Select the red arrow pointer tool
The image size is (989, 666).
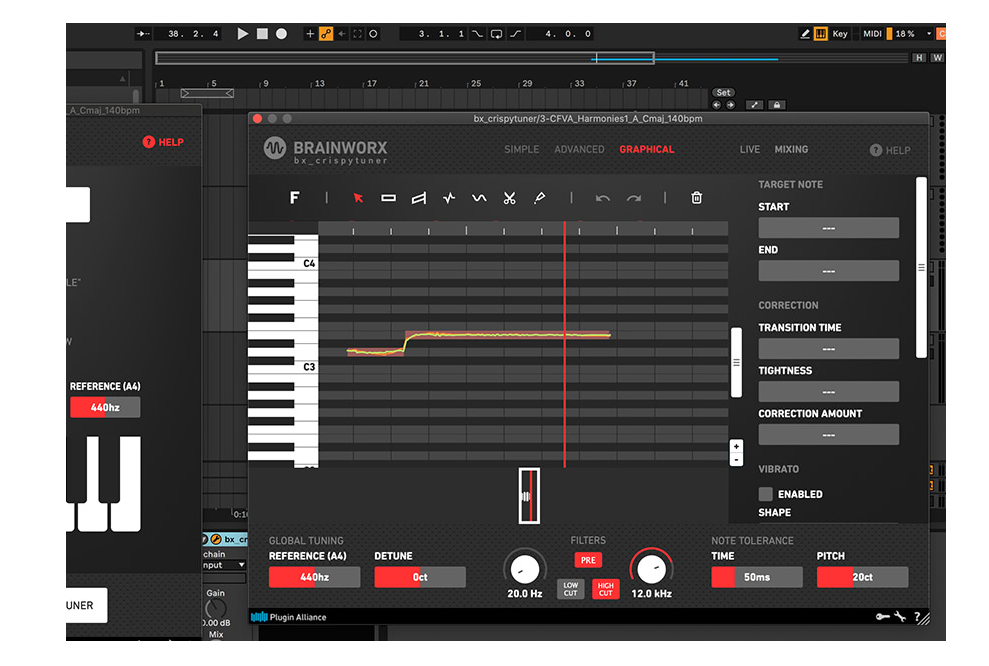(x=358, y=198)
